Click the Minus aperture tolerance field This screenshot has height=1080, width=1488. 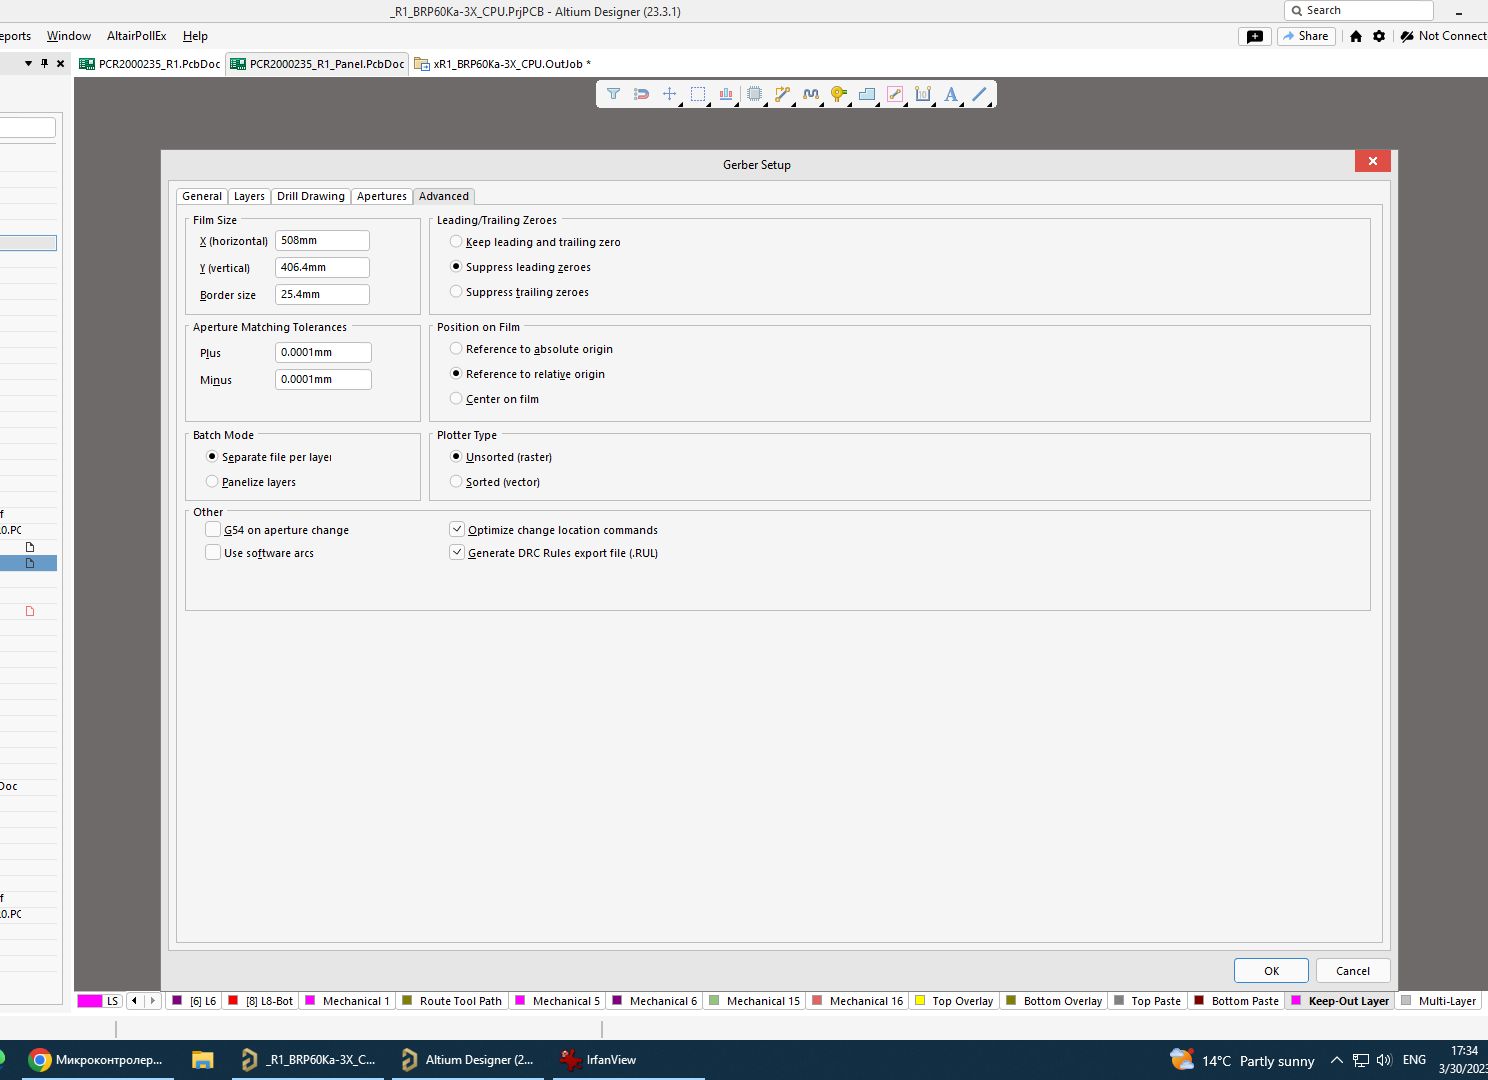tap(323, 379)
